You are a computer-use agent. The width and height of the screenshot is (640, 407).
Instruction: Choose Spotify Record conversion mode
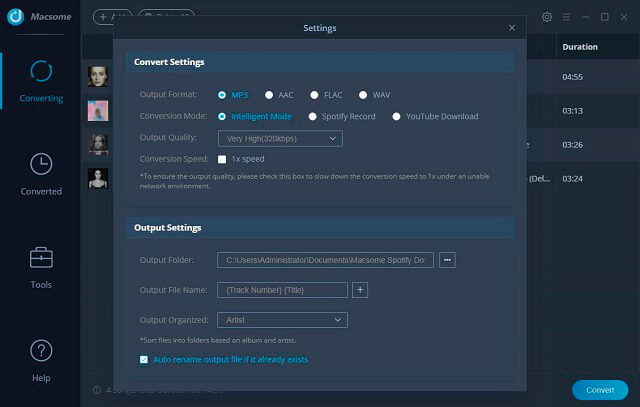click(x=312, y=116)
